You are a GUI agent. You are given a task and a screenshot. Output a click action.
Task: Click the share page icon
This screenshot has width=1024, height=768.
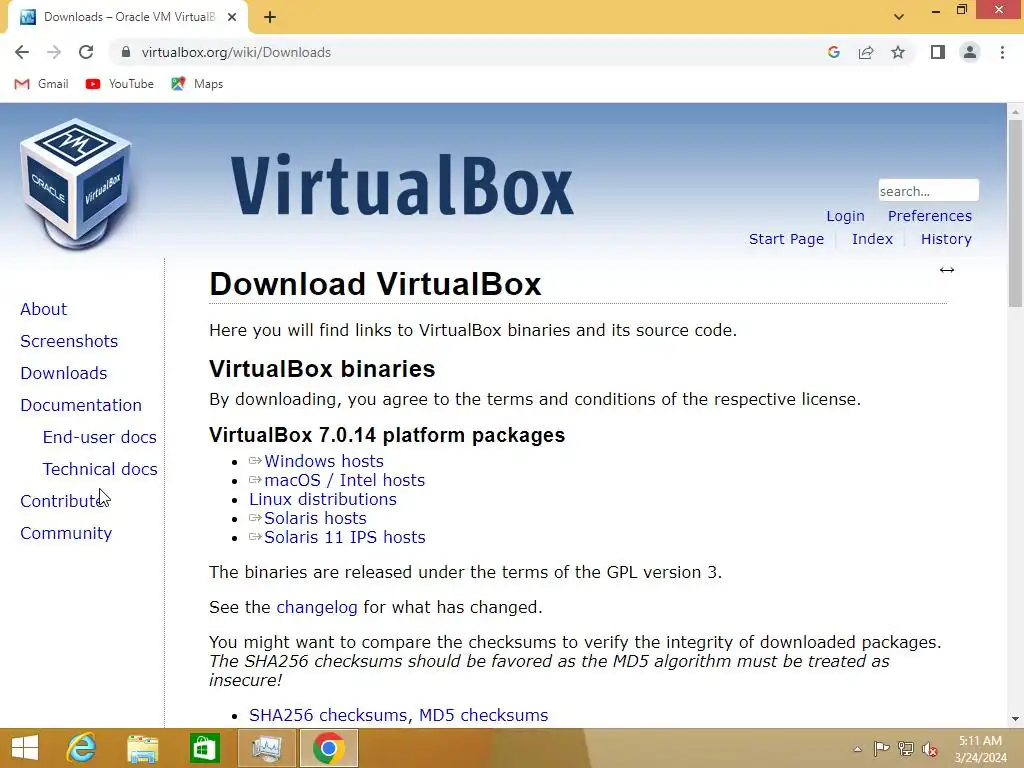pyautogui.click(x=866, y=52)
